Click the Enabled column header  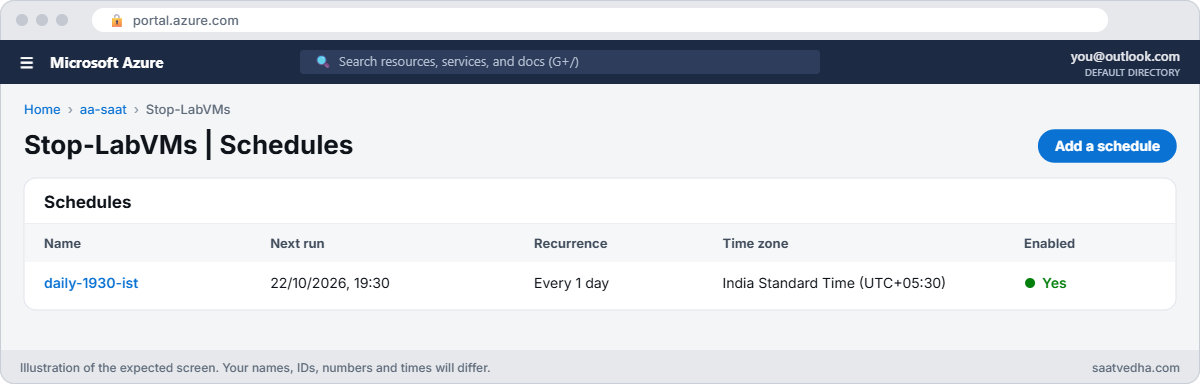pyautogui.click(x=1049, y=243)
